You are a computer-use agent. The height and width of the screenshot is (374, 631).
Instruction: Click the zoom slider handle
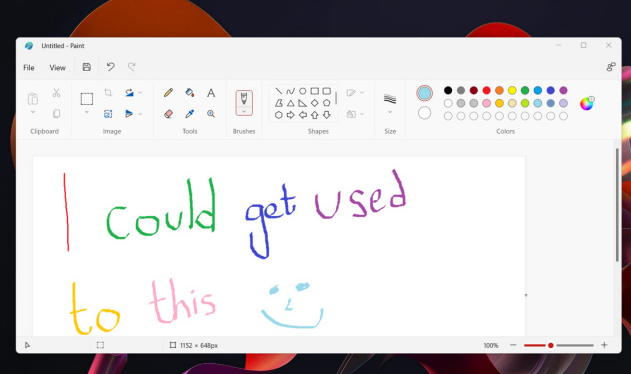(551, 345)
